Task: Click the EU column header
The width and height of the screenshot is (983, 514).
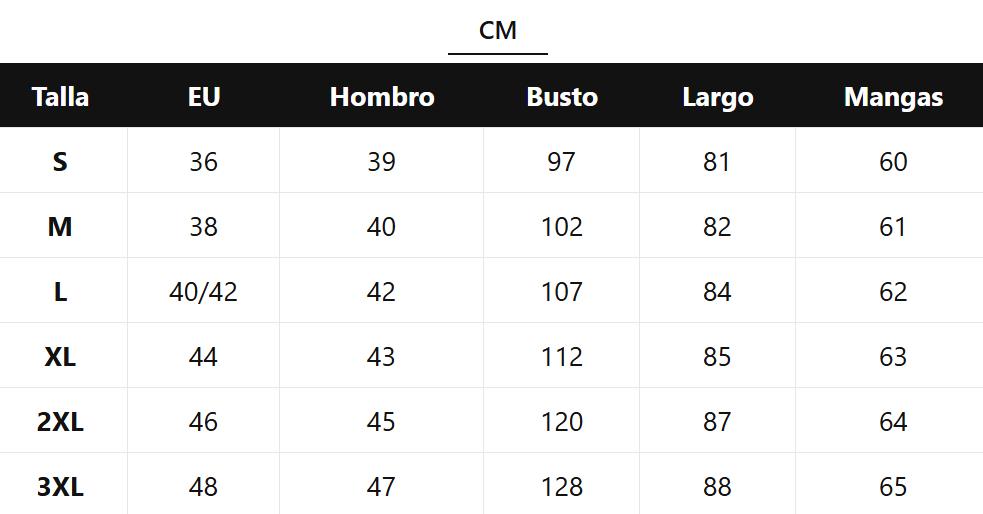Action: tap(204, 97)
